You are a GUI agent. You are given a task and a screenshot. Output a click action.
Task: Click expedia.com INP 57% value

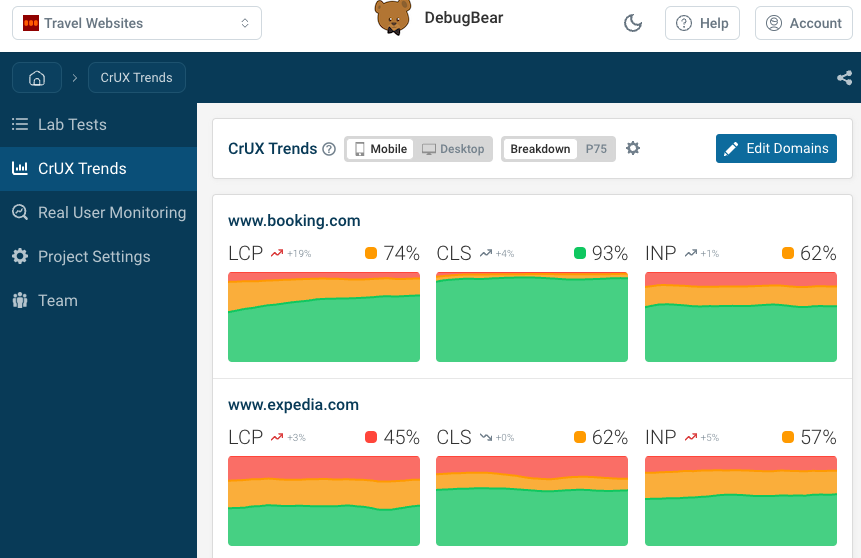tap(818, 437)
